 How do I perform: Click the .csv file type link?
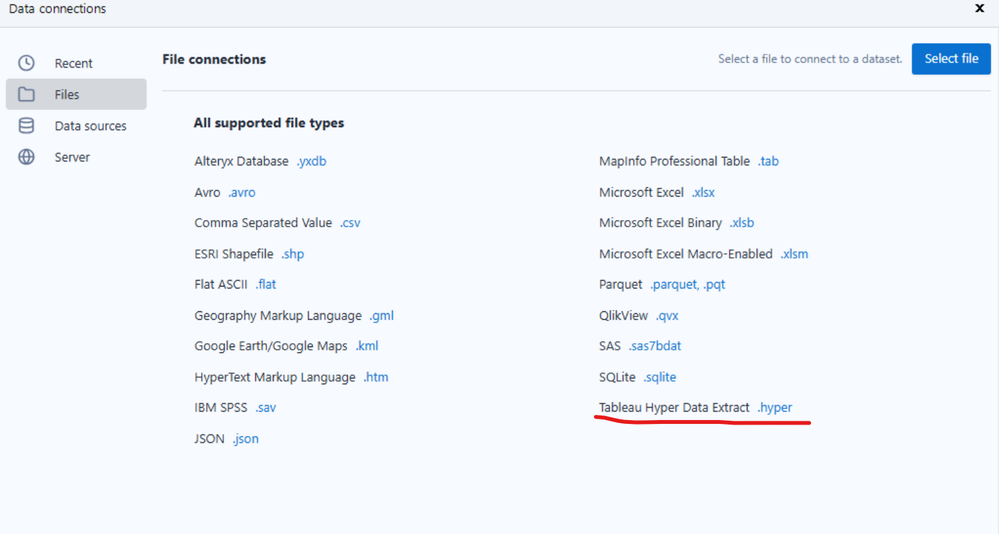click(x=350, y=223)
